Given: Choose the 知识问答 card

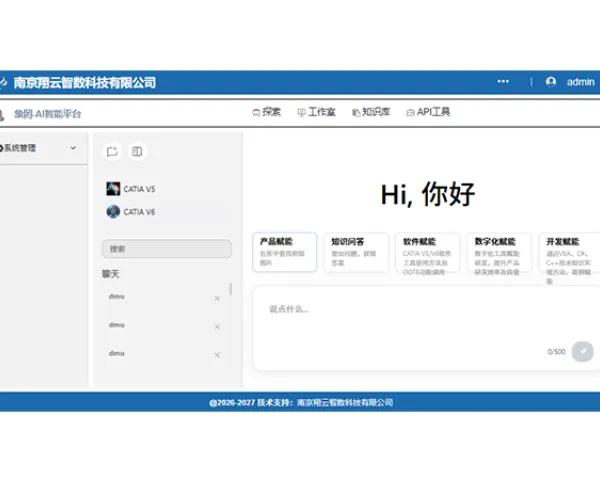Looking at the screenshot, I should tap(356, 252).
